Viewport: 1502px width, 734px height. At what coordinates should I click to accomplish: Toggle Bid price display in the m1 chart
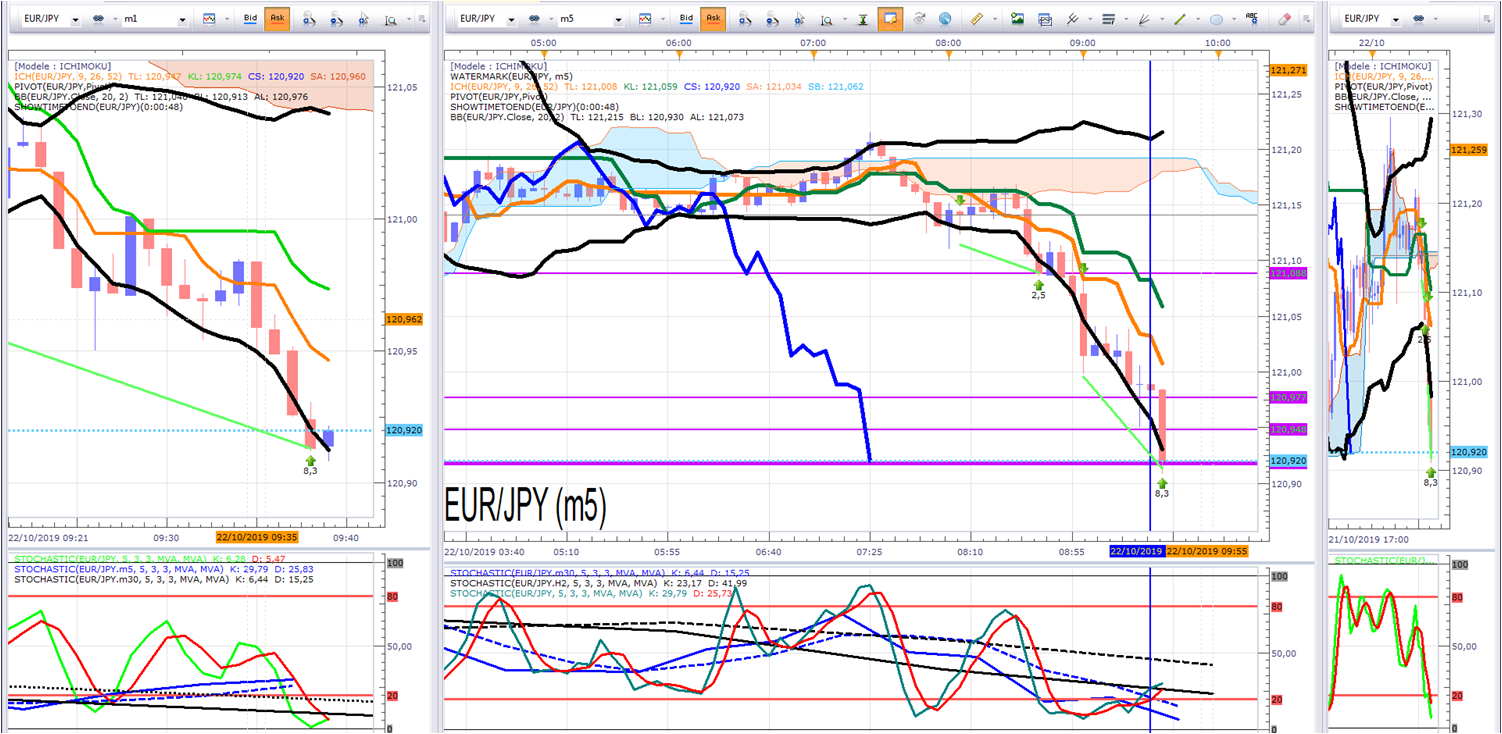click(251, 18)
